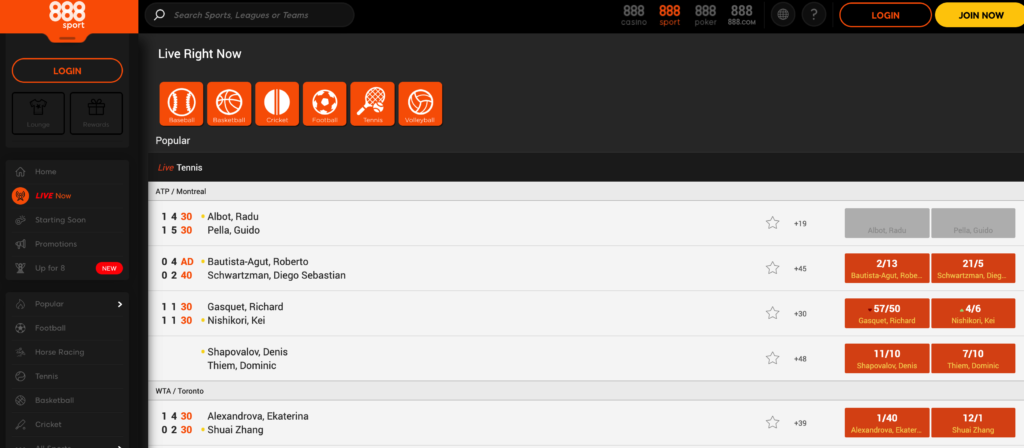
Task: Bet on Shuai Zhang at 12/1
Action: pyautogui.click(x=973, y=423)
